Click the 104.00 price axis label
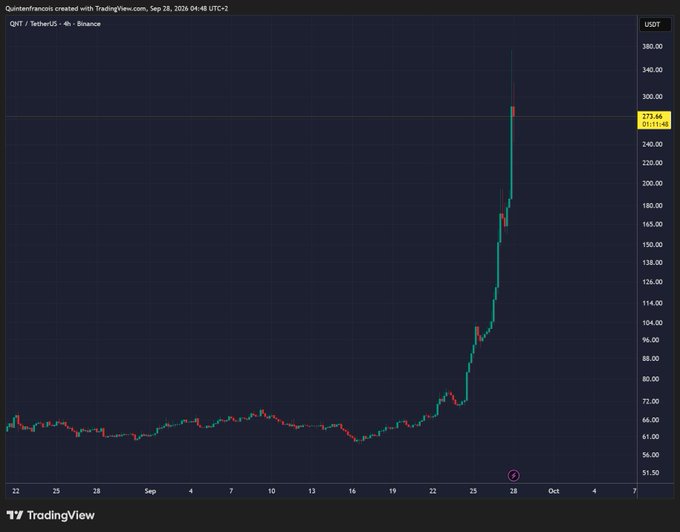 pos(652,323)
